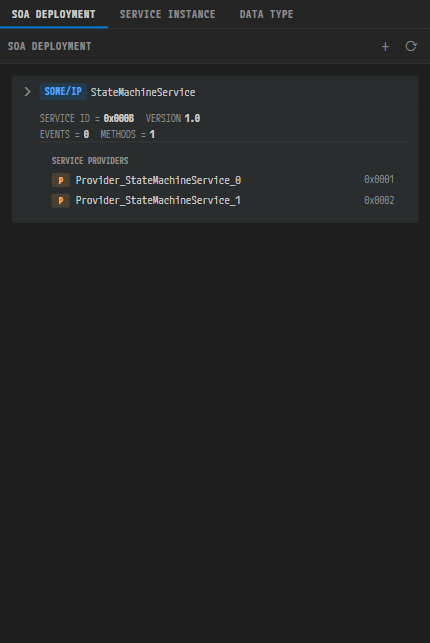Click the version value 1.0
The image size is (430, 643).
pyautogui.click(x=192, y=119)
